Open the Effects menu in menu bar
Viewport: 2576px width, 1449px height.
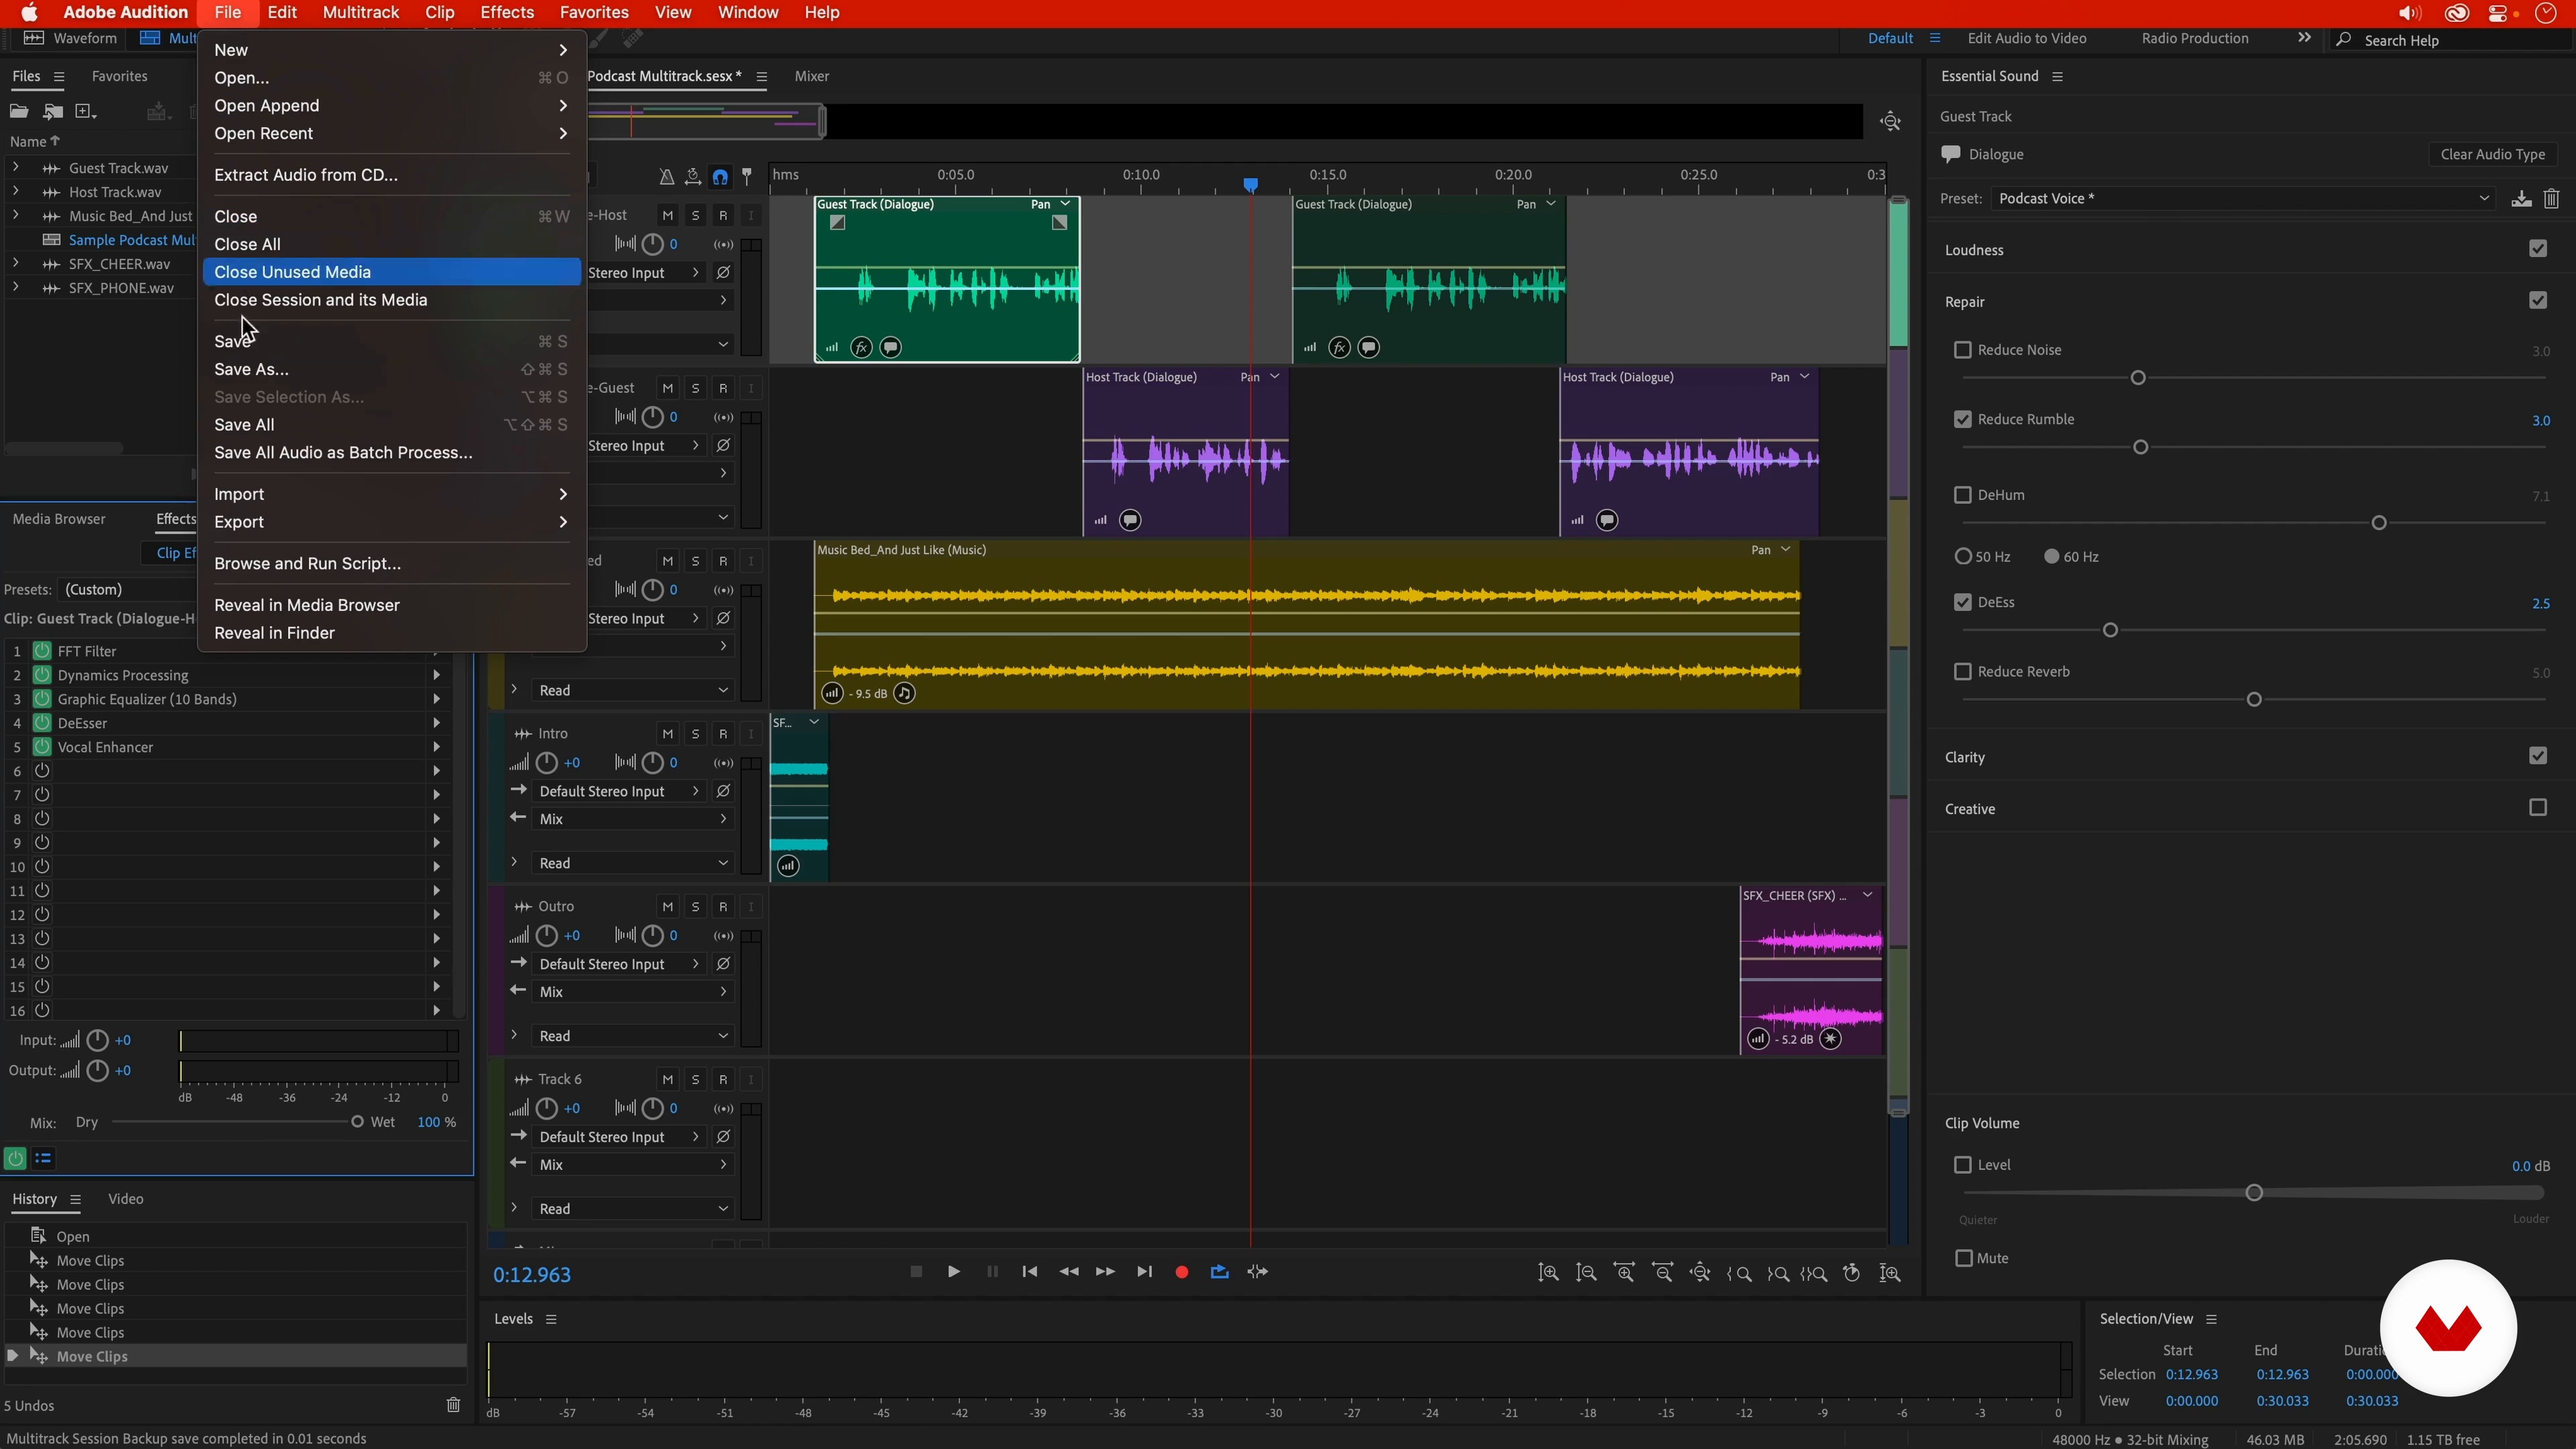coord(506,13)
